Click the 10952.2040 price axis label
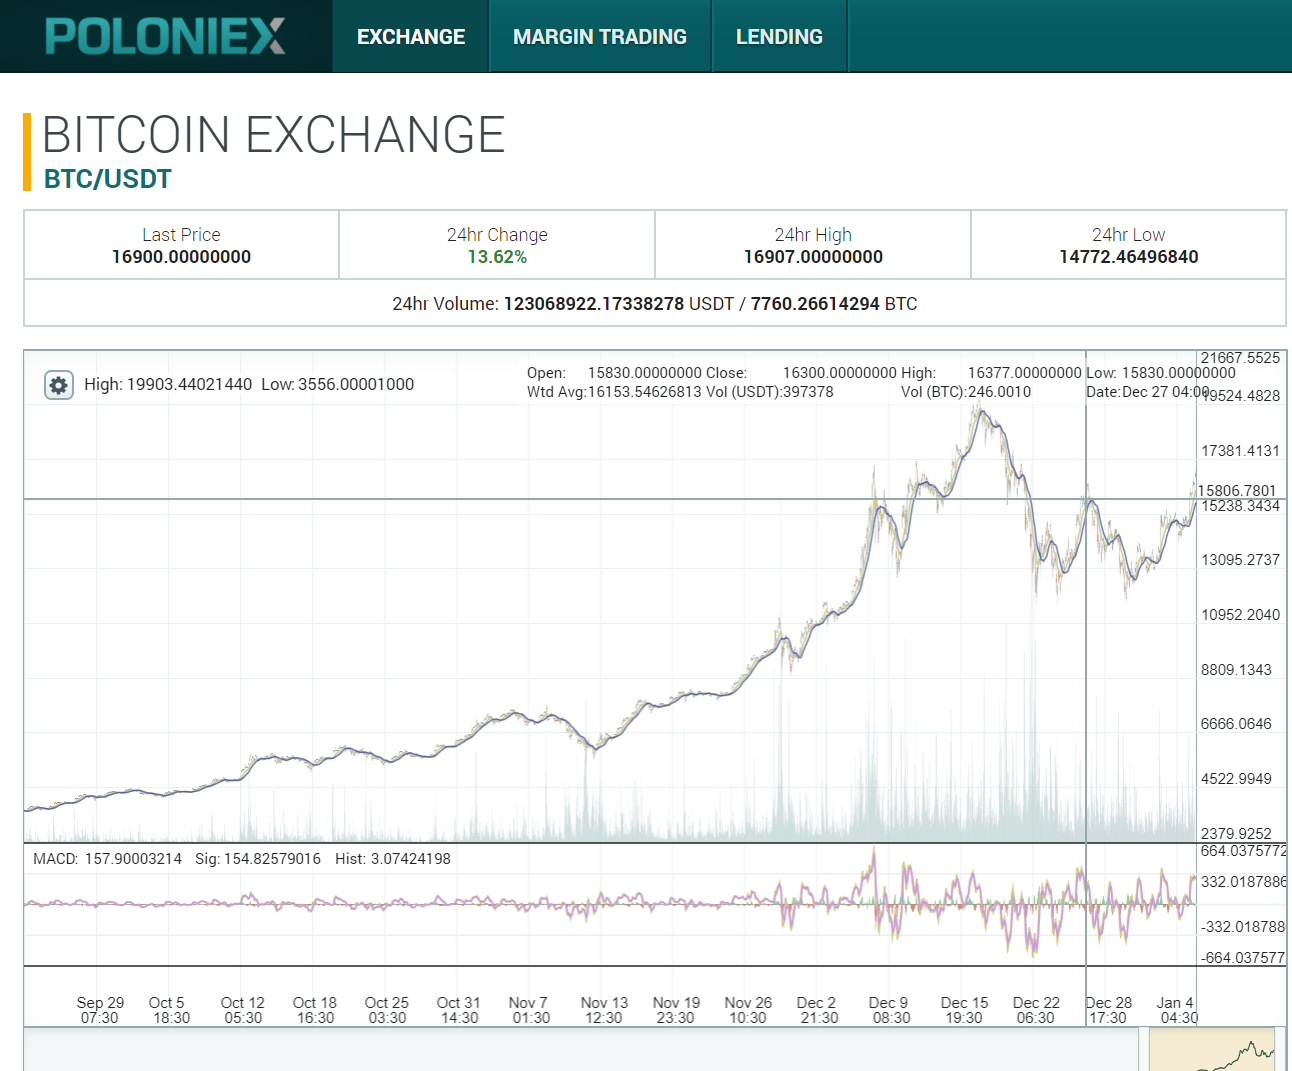The height and width of the screenshot is (1071, 1292). pos(1240,615)
